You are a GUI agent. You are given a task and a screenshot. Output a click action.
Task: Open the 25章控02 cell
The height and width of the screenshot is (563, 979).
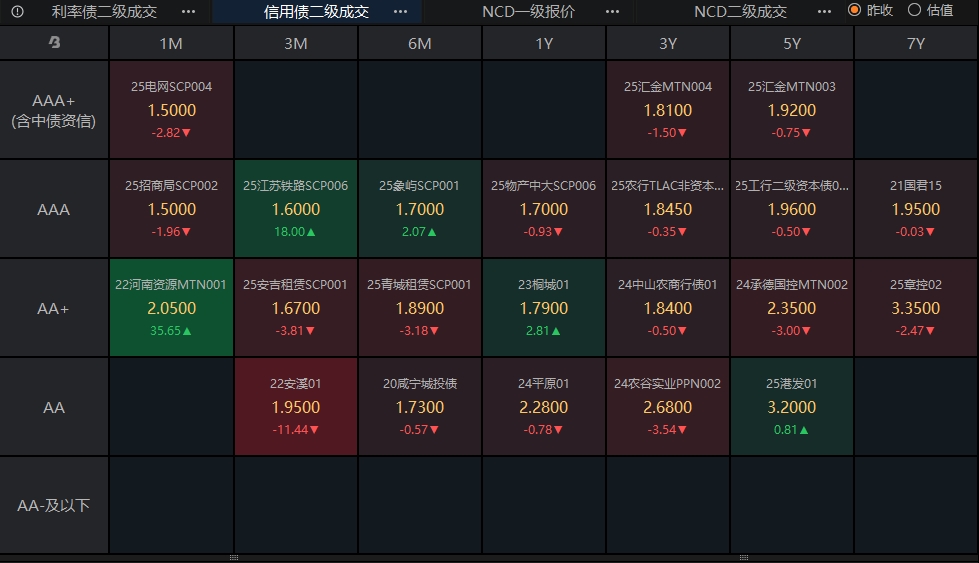click(916, 308)
